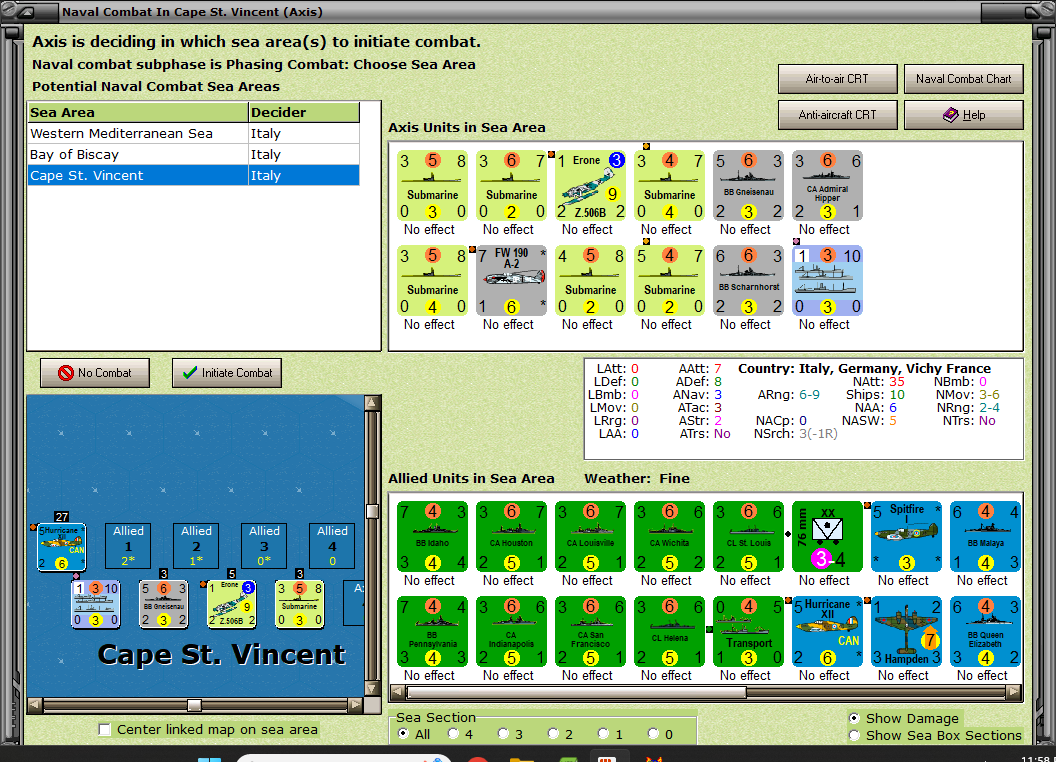Viewport: 1056px width, 762px height.
Task: Select the light blue convoy unit in Axis units
Action: coord(827,280)
